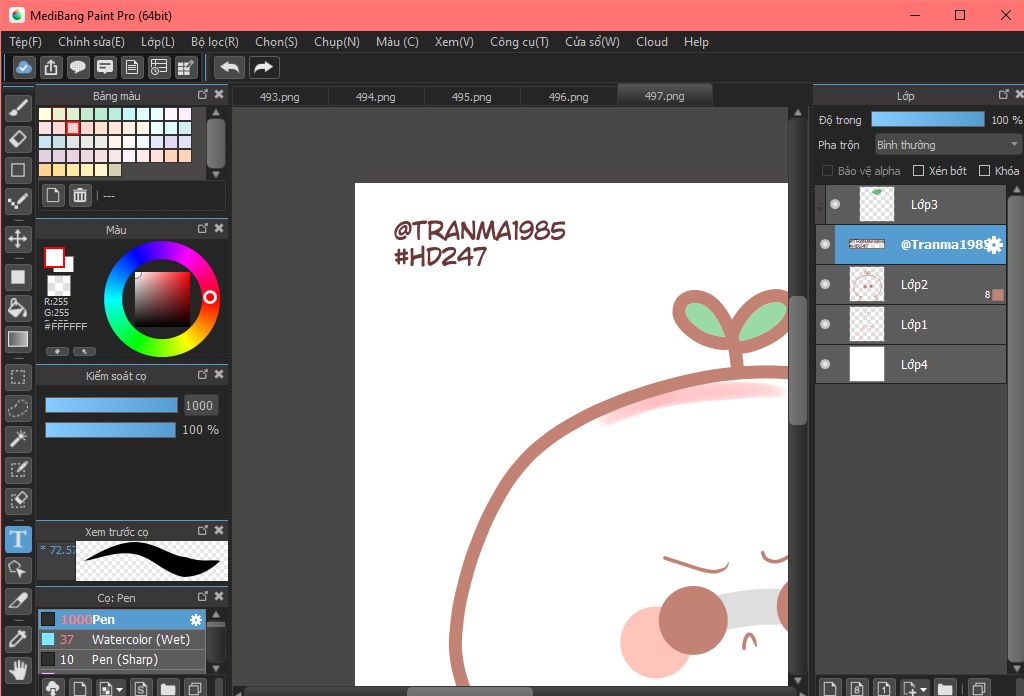The width and height of the screenshot is (1024, 696).
Task: Undock the Màu panel
Action: [202, 228]
